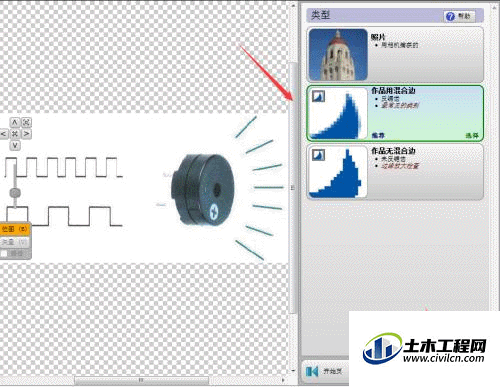Switch view to 矢量 (V) vector
Screen dimensions: 500x387
tap(15, 242)
